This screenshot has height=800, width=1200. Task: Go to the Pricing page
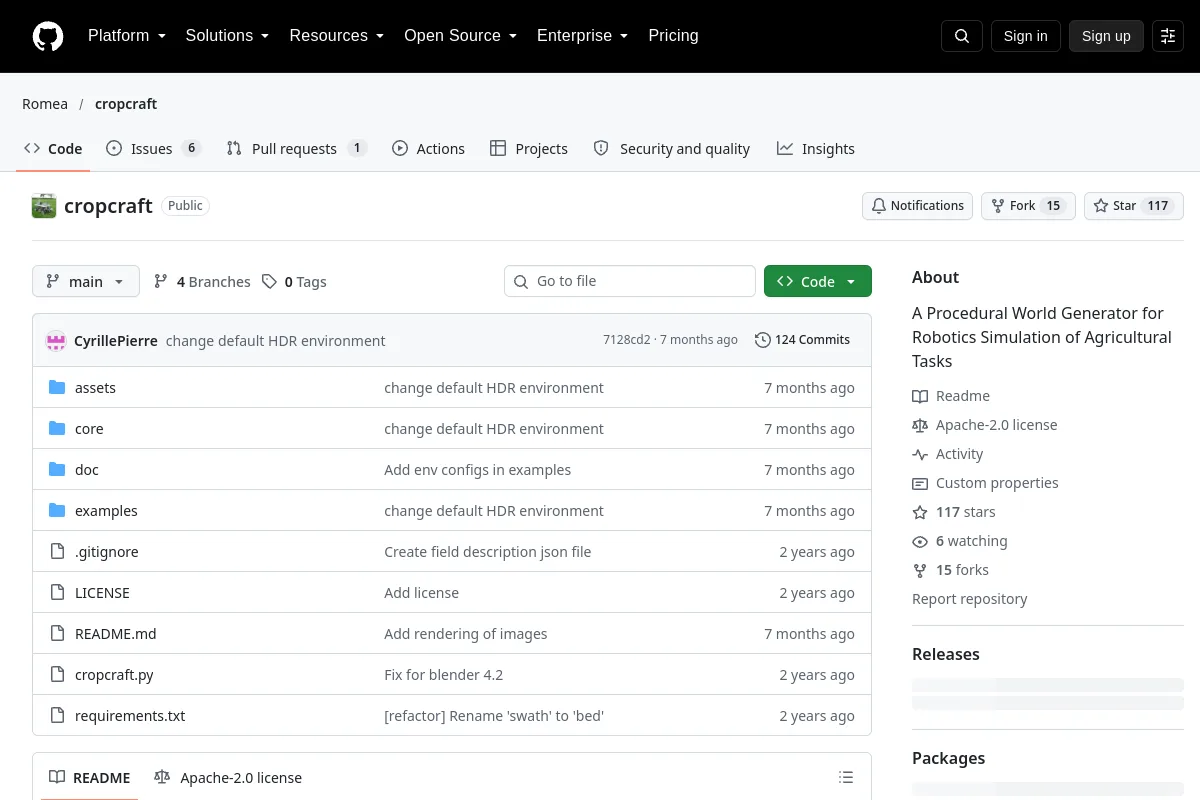[x=673, y=36]
